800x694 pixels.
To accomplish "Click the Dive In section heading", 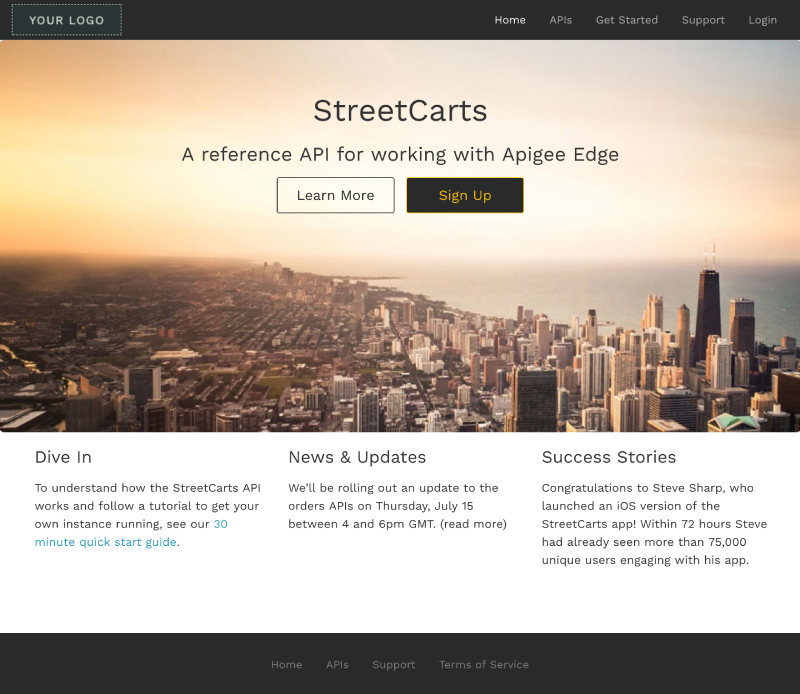I will point(63,457).
